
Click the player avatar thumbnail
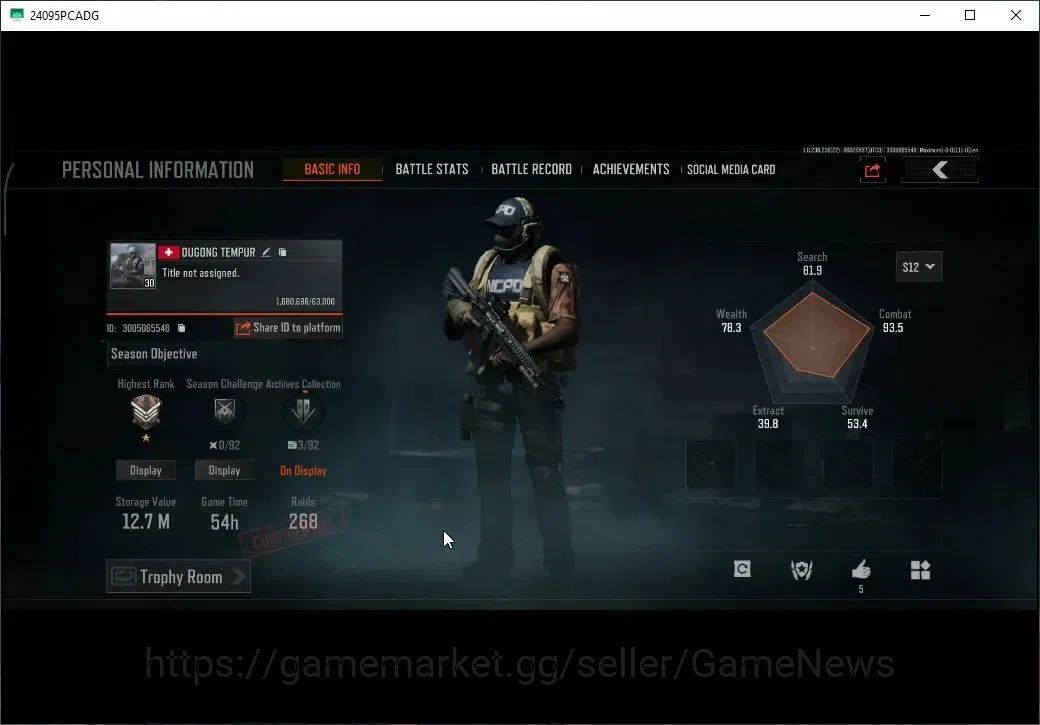pos(133,266)
